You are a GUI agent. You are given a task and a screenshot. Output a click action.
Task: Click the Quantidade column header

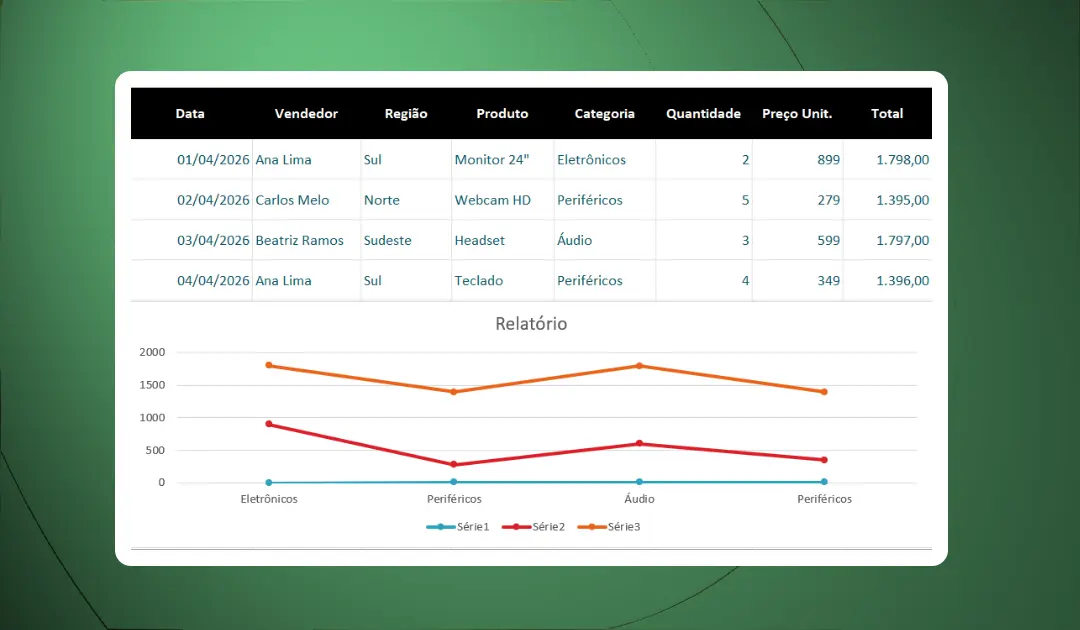(703, 114)
